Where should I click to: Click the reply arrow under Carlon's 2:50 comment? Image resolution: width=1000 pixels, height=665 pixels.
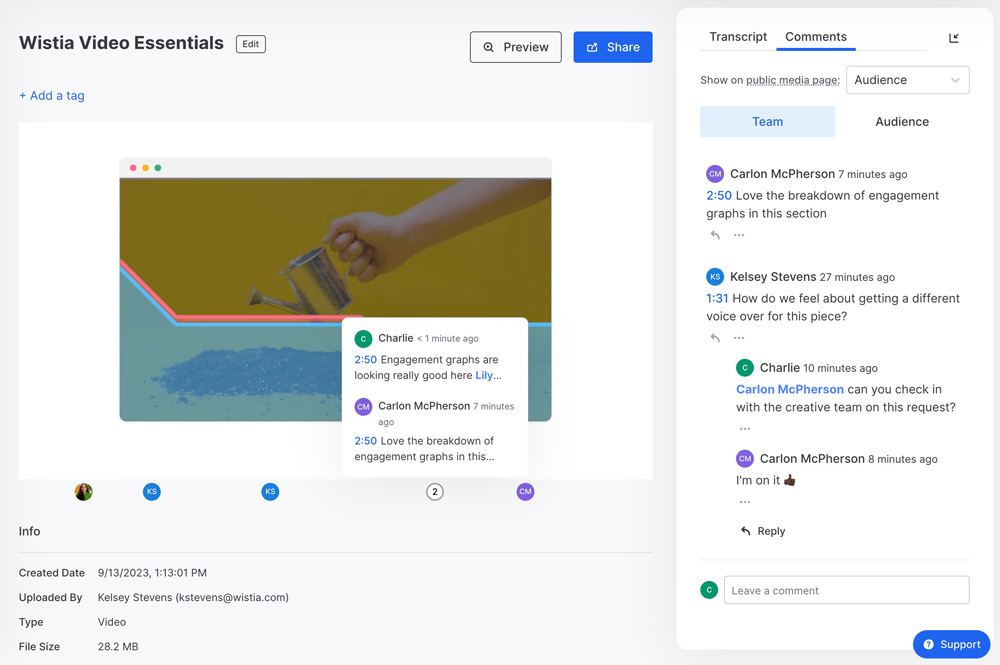pos(715,235)
